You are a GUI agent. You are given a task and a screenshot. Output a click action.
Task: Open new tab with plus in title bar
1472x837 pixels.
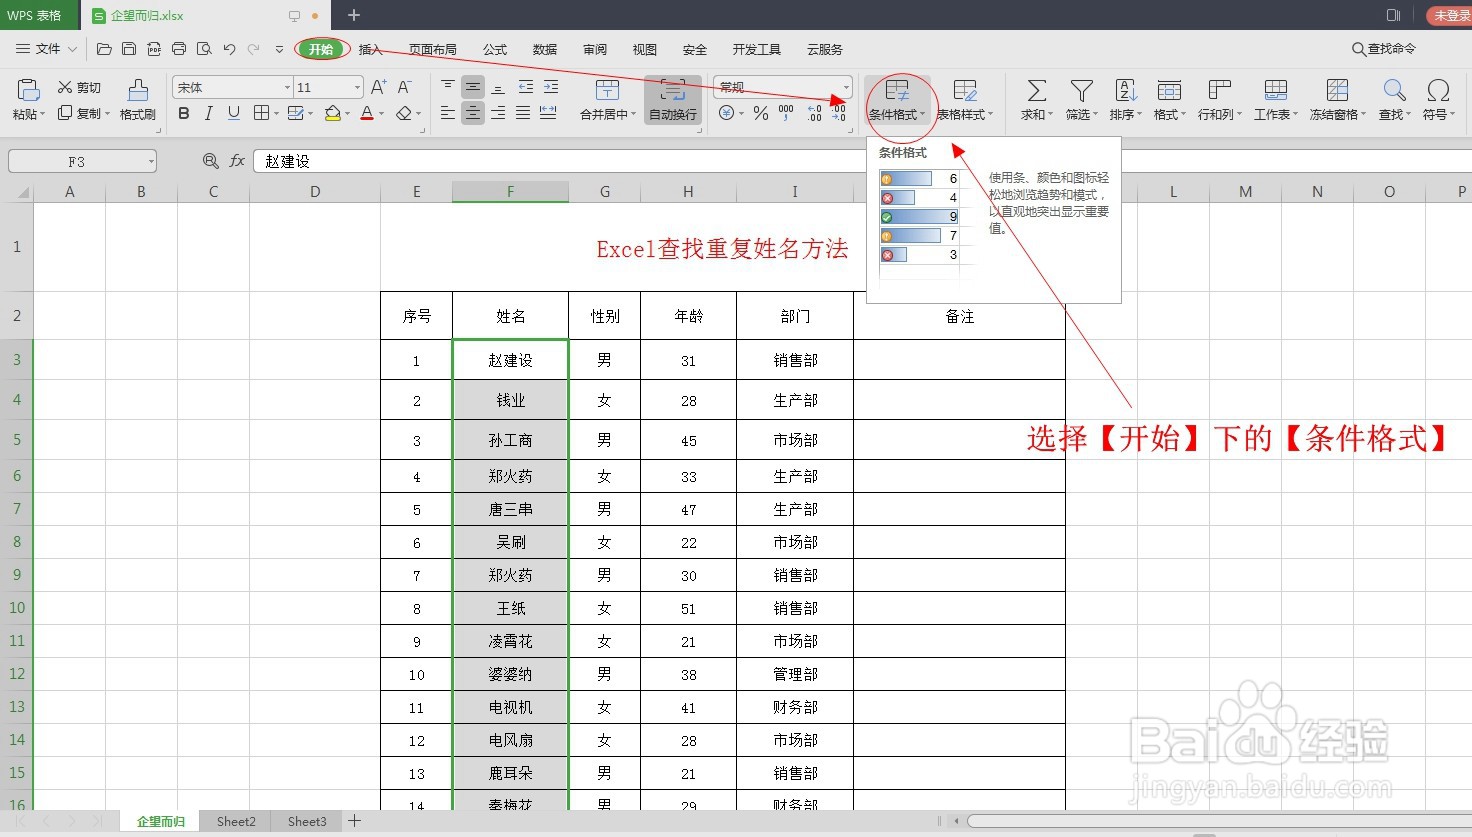coord(353,15)
